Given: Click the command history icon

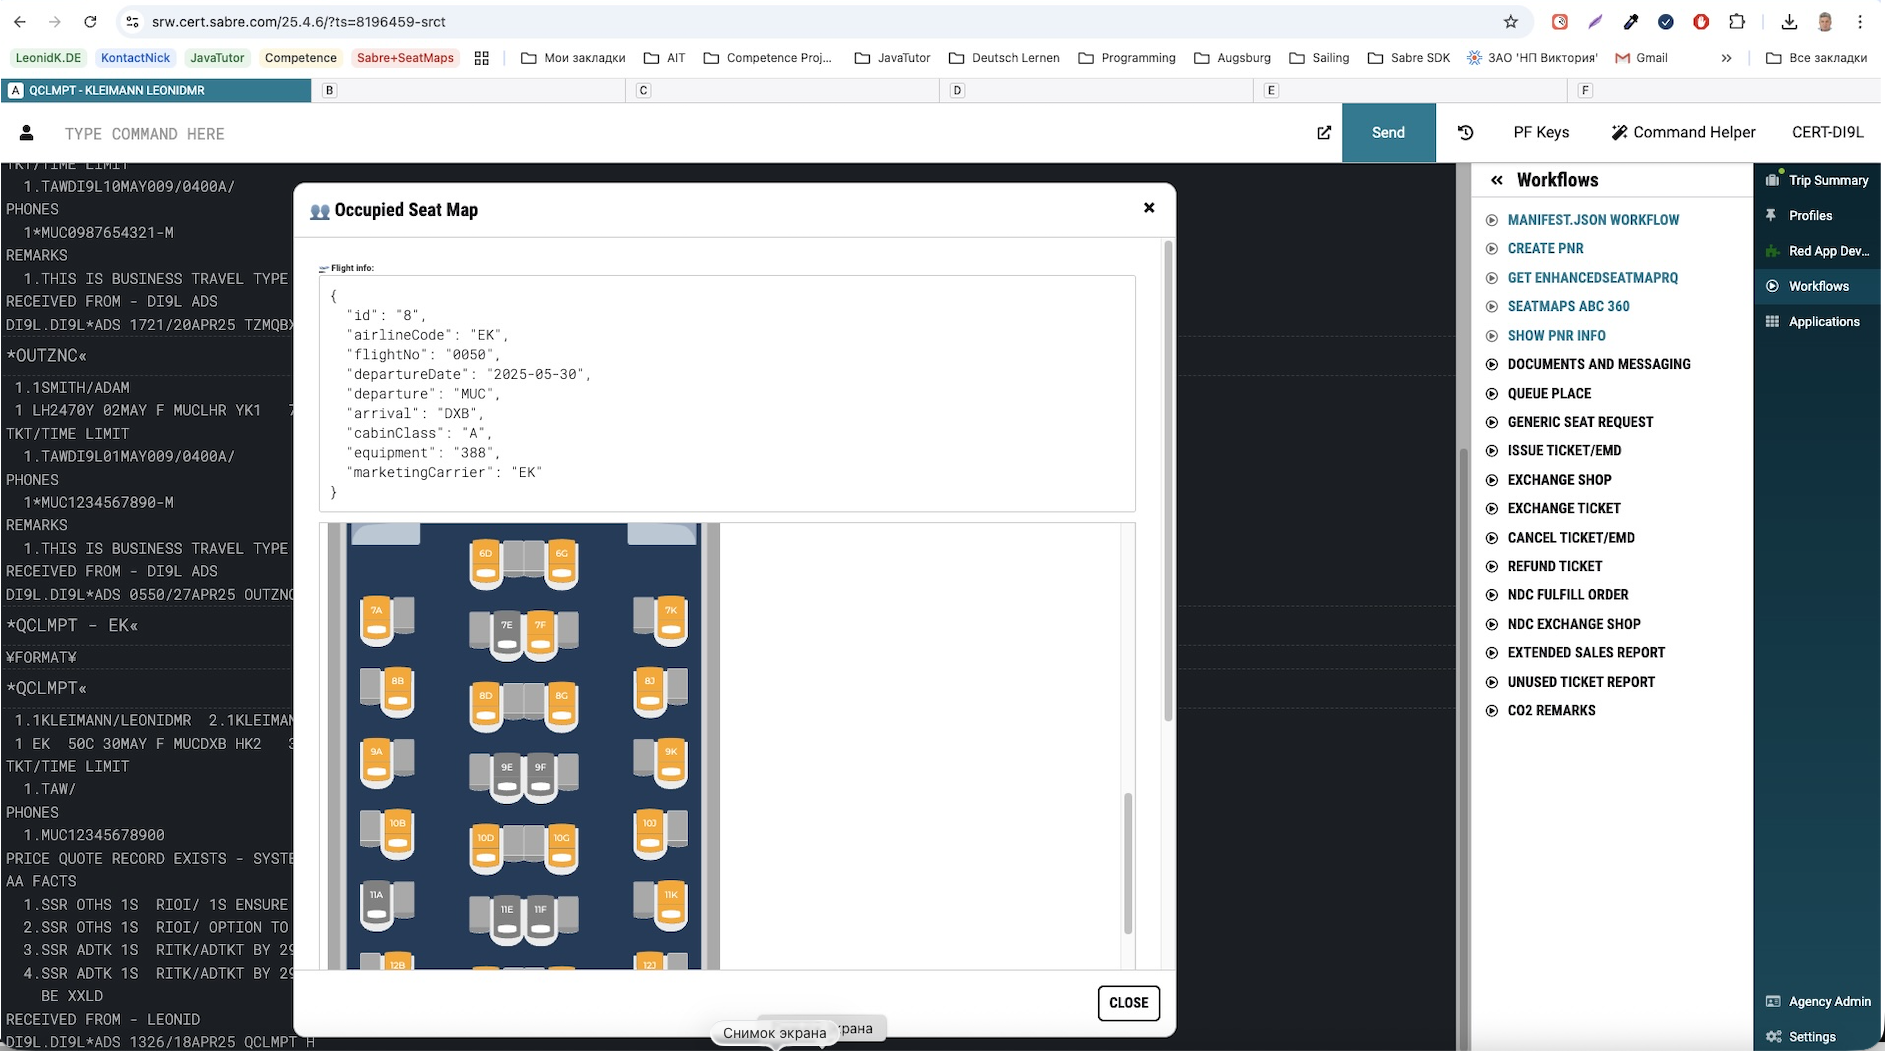Looking at the screenshot, I should [1465, 132].
